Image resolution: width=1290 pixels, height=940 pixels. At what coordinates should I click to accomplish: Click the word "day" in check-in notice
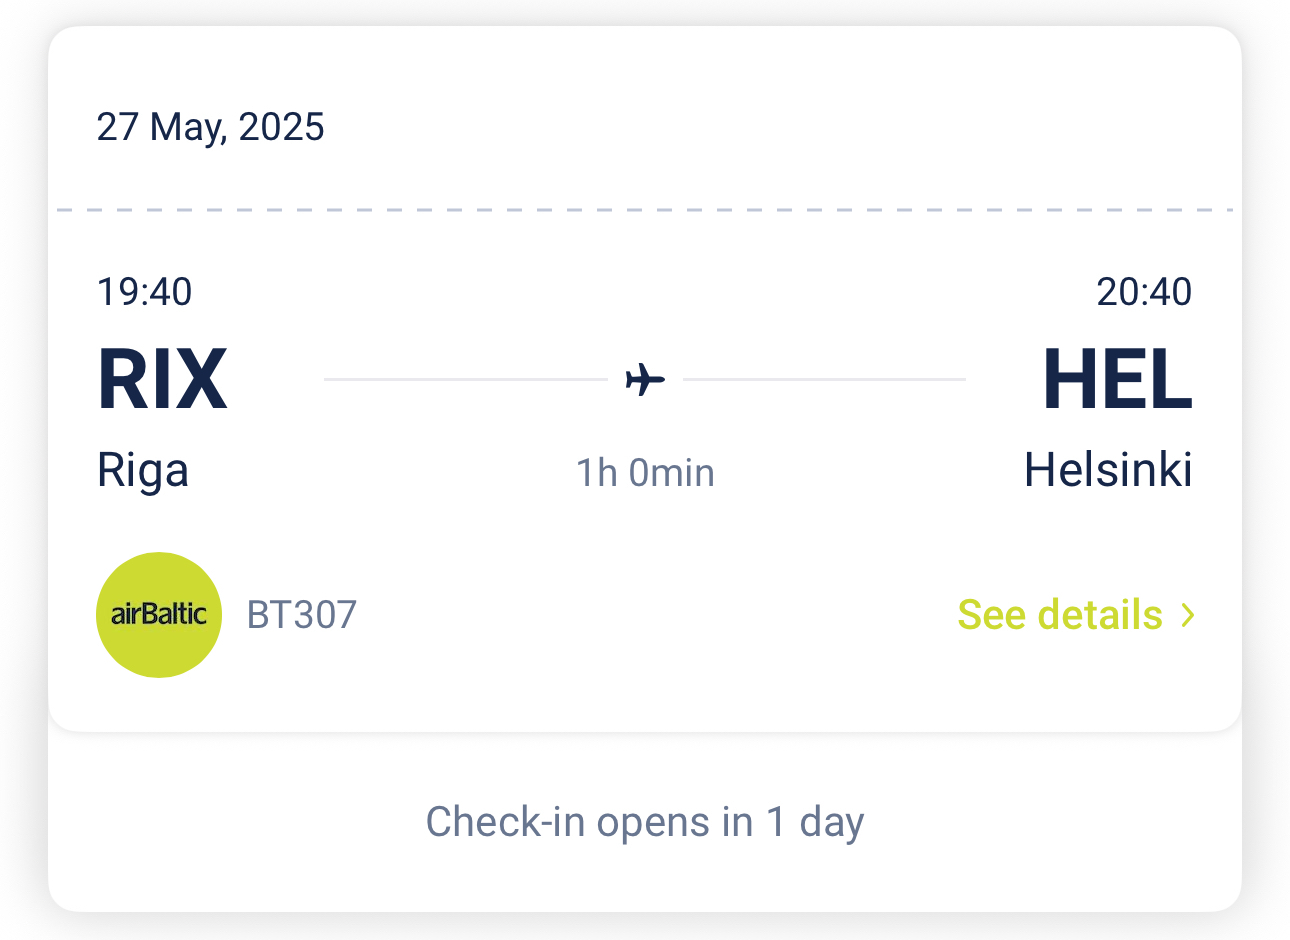pyautogui.click(x=831, y=823)
